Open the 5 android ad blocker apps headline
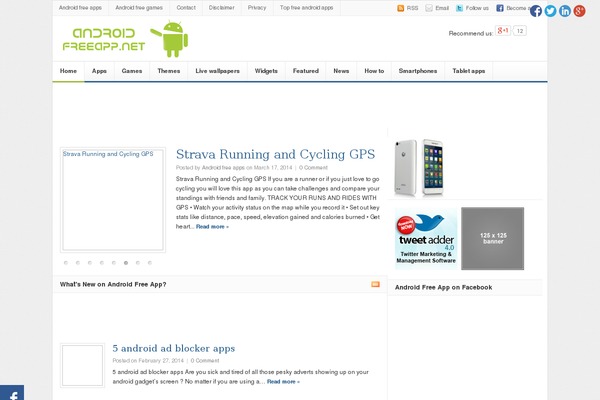Screen dimensions: 600x400 point(174,348)
